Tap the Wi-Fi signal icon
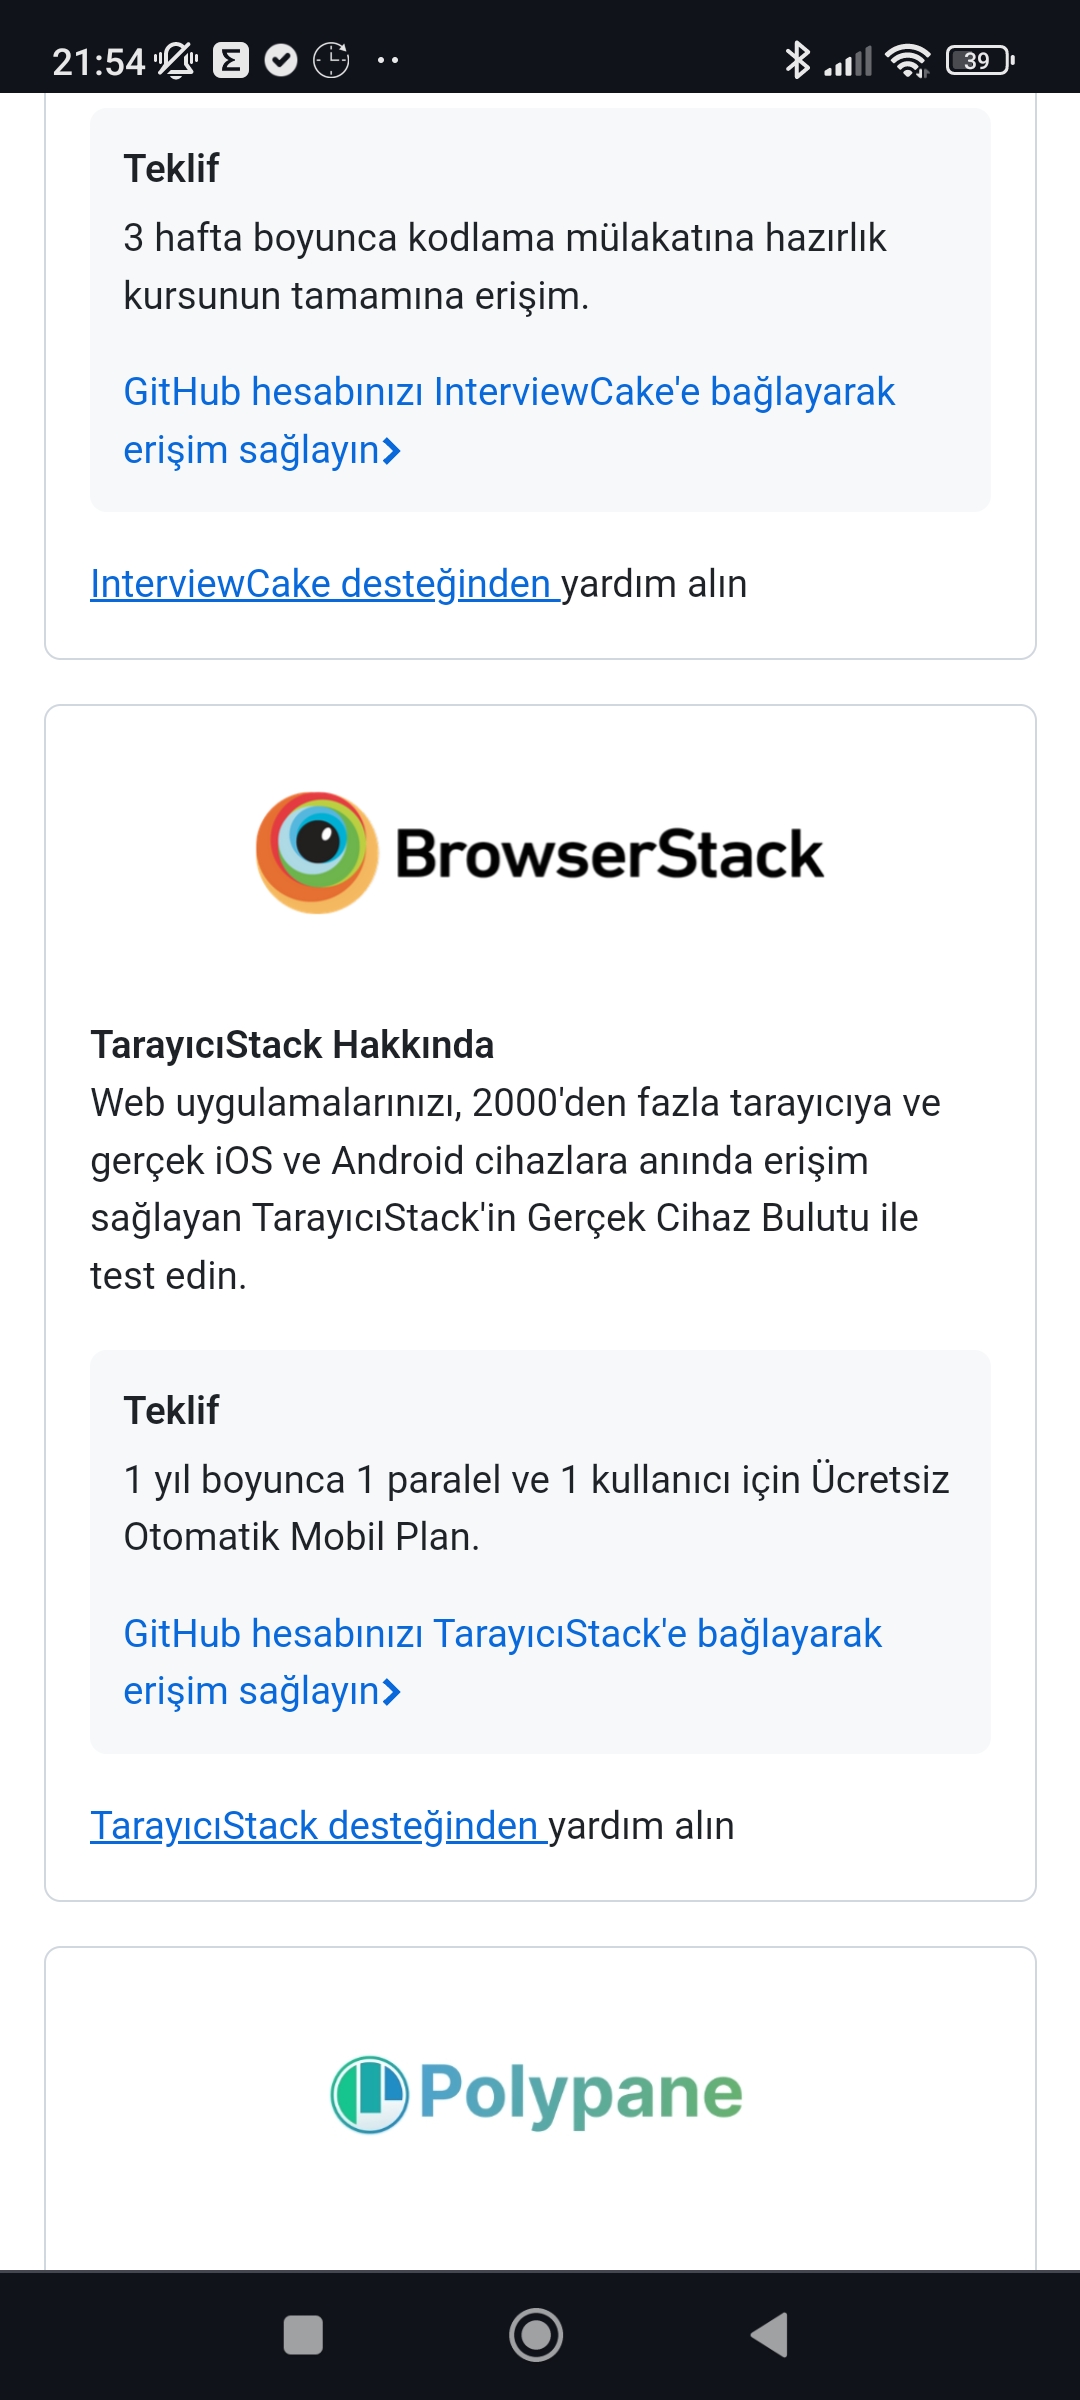This screenshot has height=2400, width=1080. [x=908, y=61]
